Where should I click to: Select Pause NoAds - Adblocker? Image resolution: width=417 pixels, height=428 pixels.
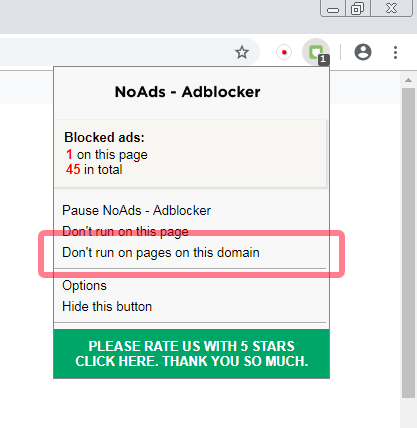pyautogui.click(x=136, y=210)
